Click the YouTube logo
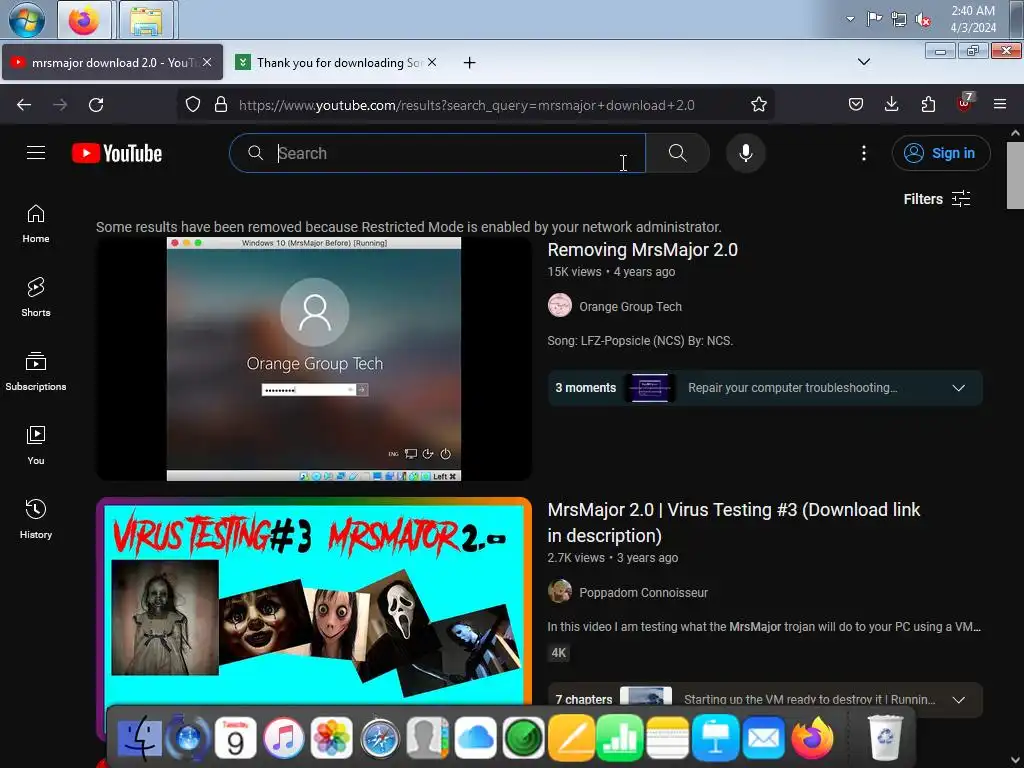1024x768 pixels. pyautogui.click(x=117, y=153)
